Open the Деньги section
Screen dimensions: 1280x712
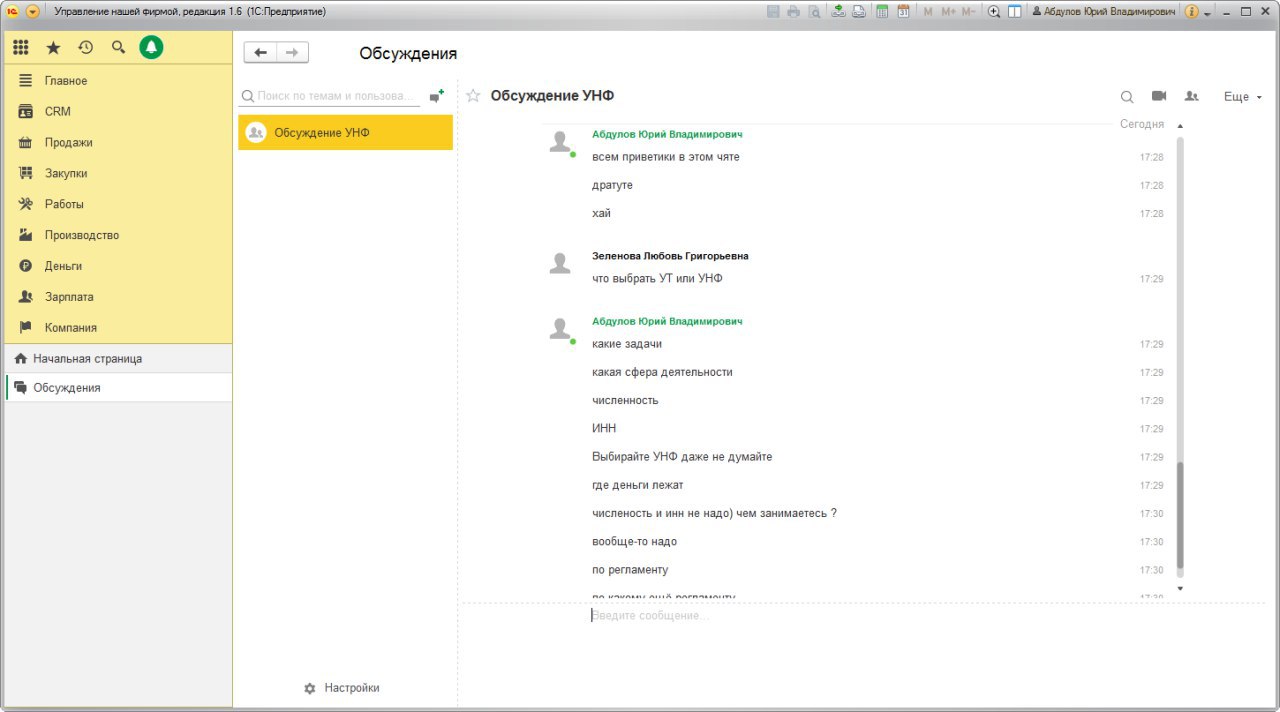click(118, 266)
